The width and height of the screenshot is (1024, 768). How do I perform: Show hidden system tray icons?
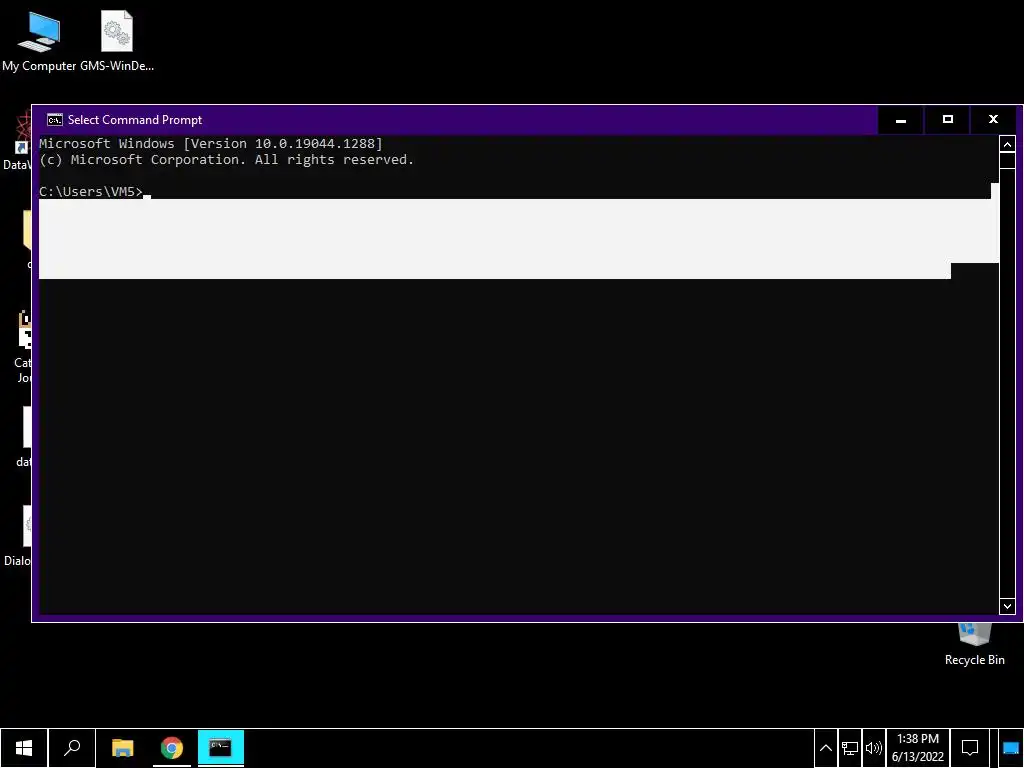[825, 748]
